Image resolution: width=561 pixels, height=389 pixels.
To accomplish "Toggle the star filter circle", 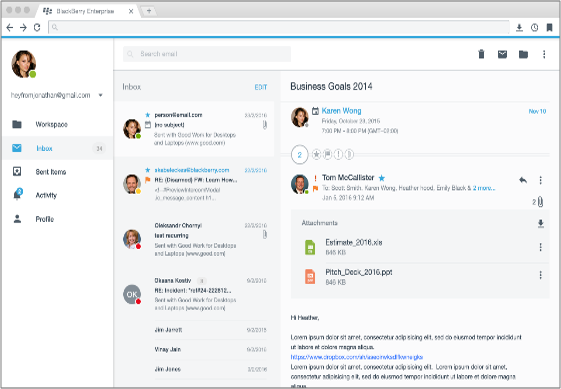I will tap(316, 154).
